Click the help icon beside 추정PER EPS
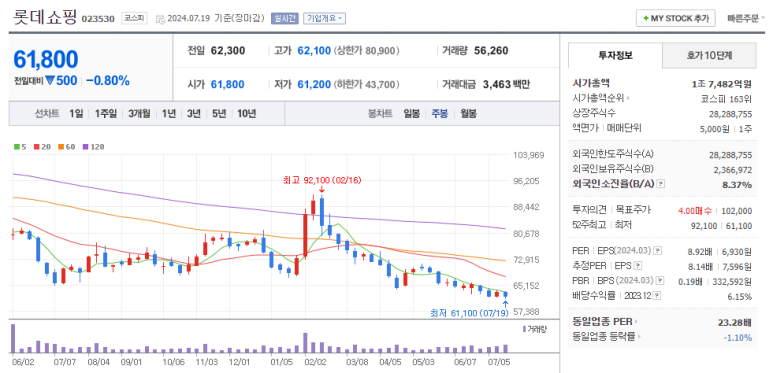The width and height of the screenshot is (773, 373). point(637,266)
